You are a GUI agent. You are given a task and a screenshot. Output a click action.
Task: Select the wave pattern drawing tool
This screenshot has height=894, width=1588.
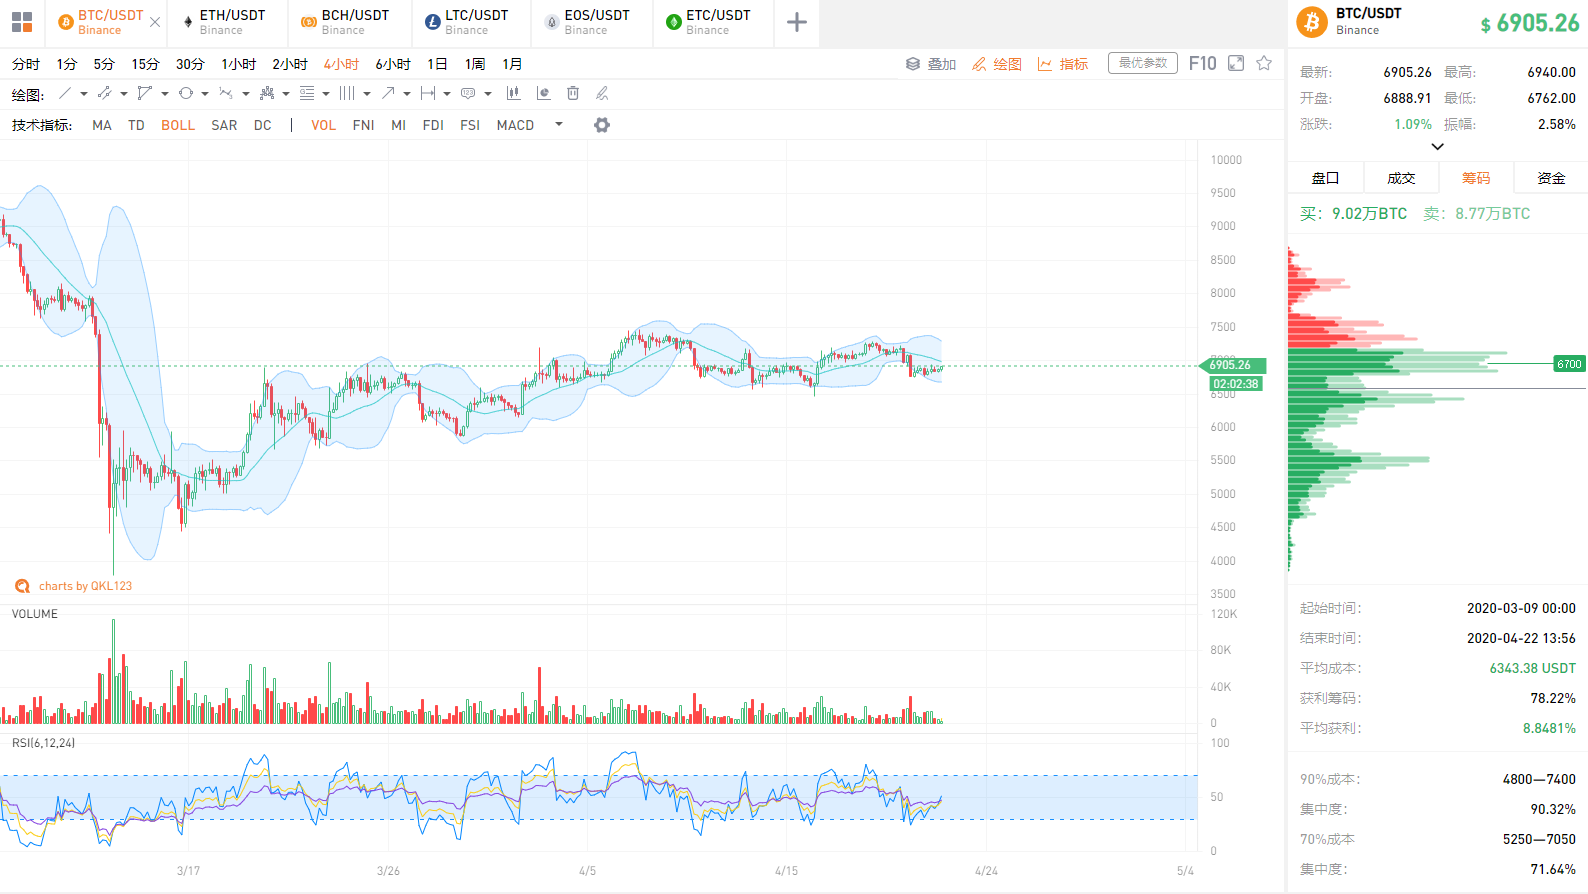click(226, 93)
